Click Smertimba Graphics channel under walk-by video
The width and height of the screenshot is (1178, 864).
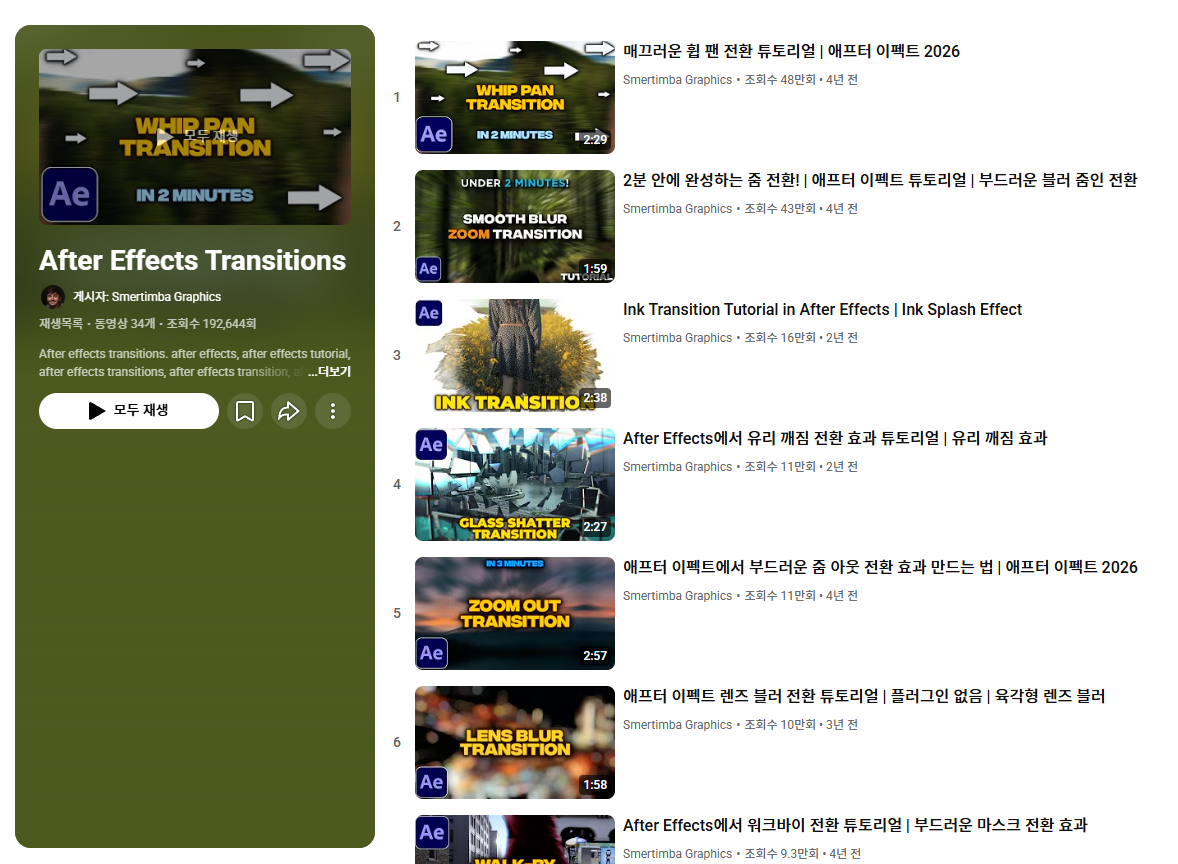click(677, 853)
